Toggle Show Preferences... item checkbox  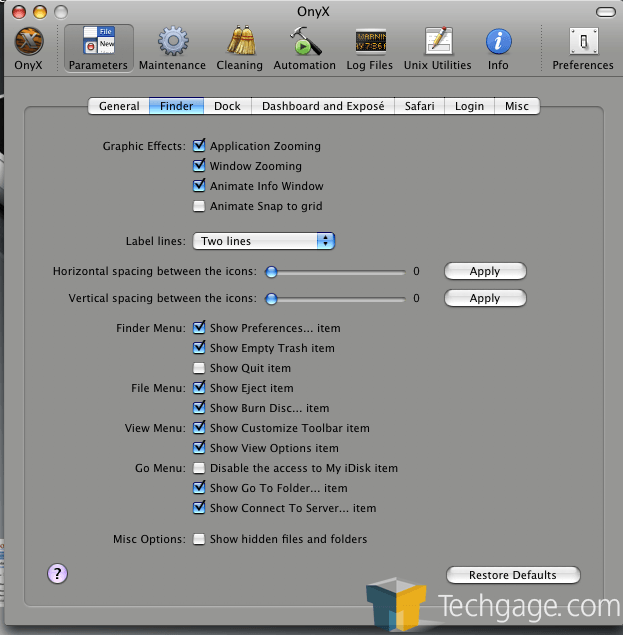(199, 328)
